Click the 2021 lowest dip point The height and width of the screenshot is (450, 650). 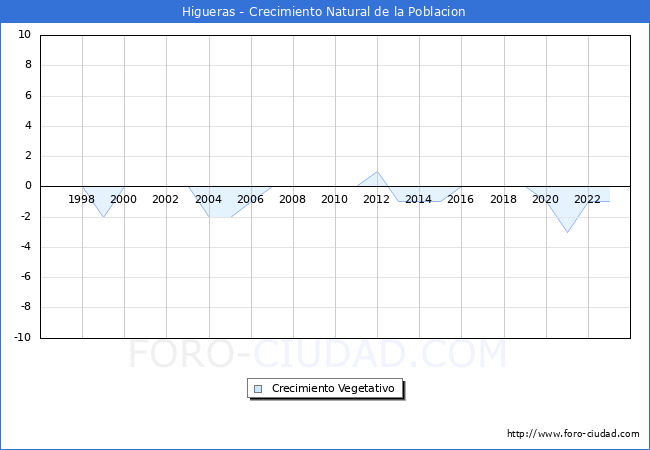[567, 232]
